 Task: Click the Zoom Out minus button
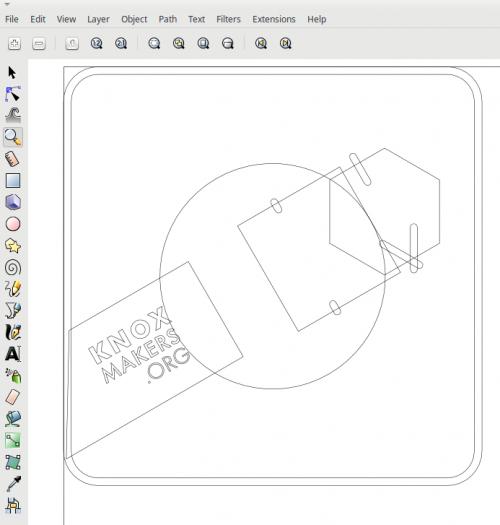coord(39,43)
